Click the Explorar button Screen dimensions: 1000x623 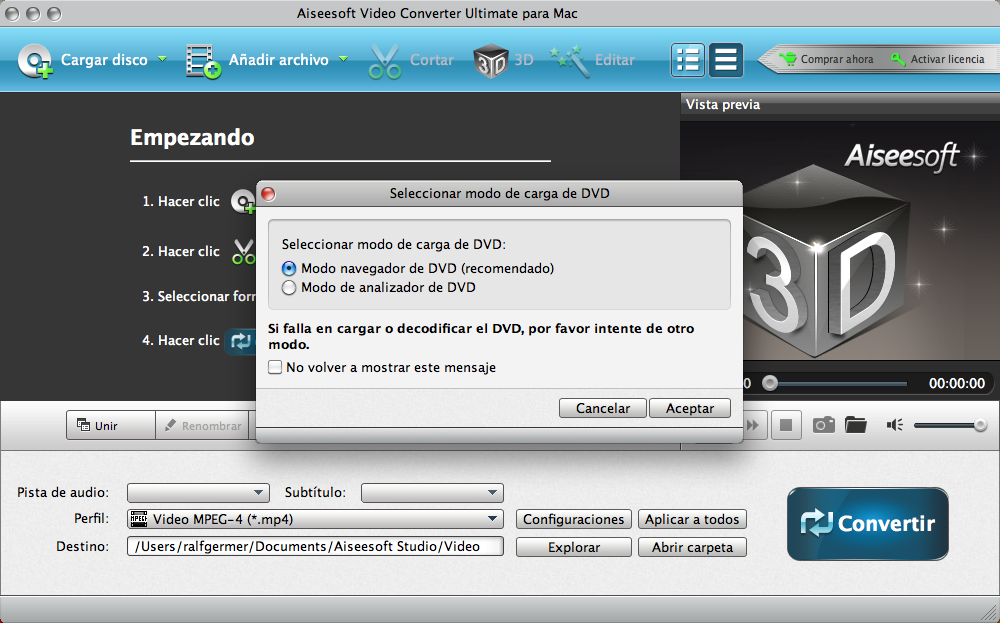click(573, 547)
